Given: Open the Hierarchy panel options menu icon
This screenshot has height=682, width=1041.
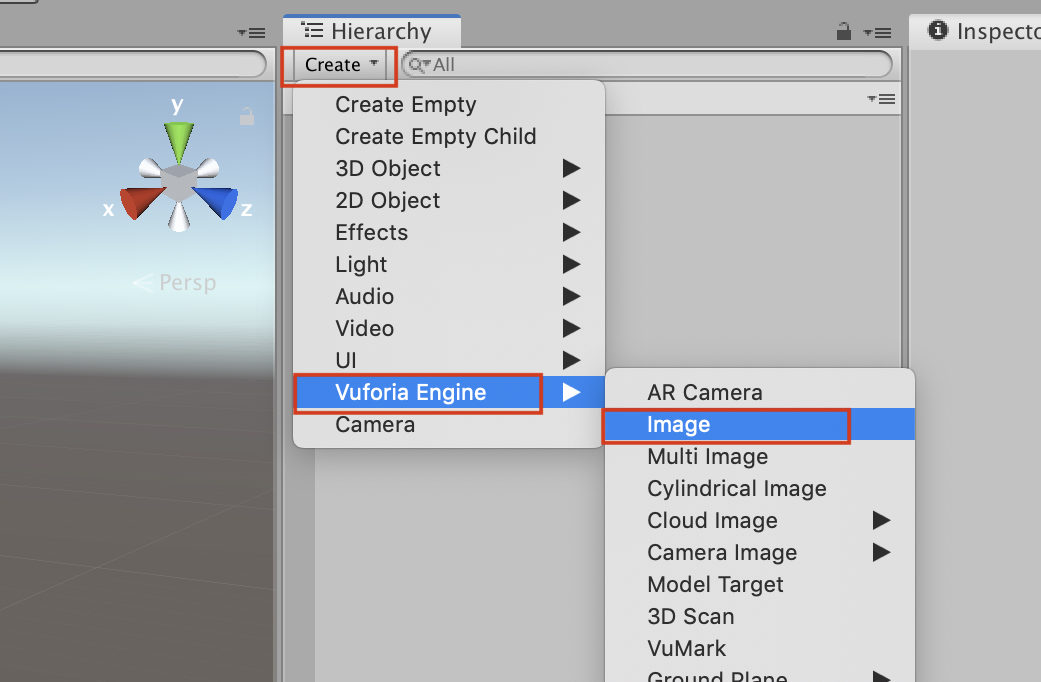Looking at the screenshot, I should [x=877, y=32].
